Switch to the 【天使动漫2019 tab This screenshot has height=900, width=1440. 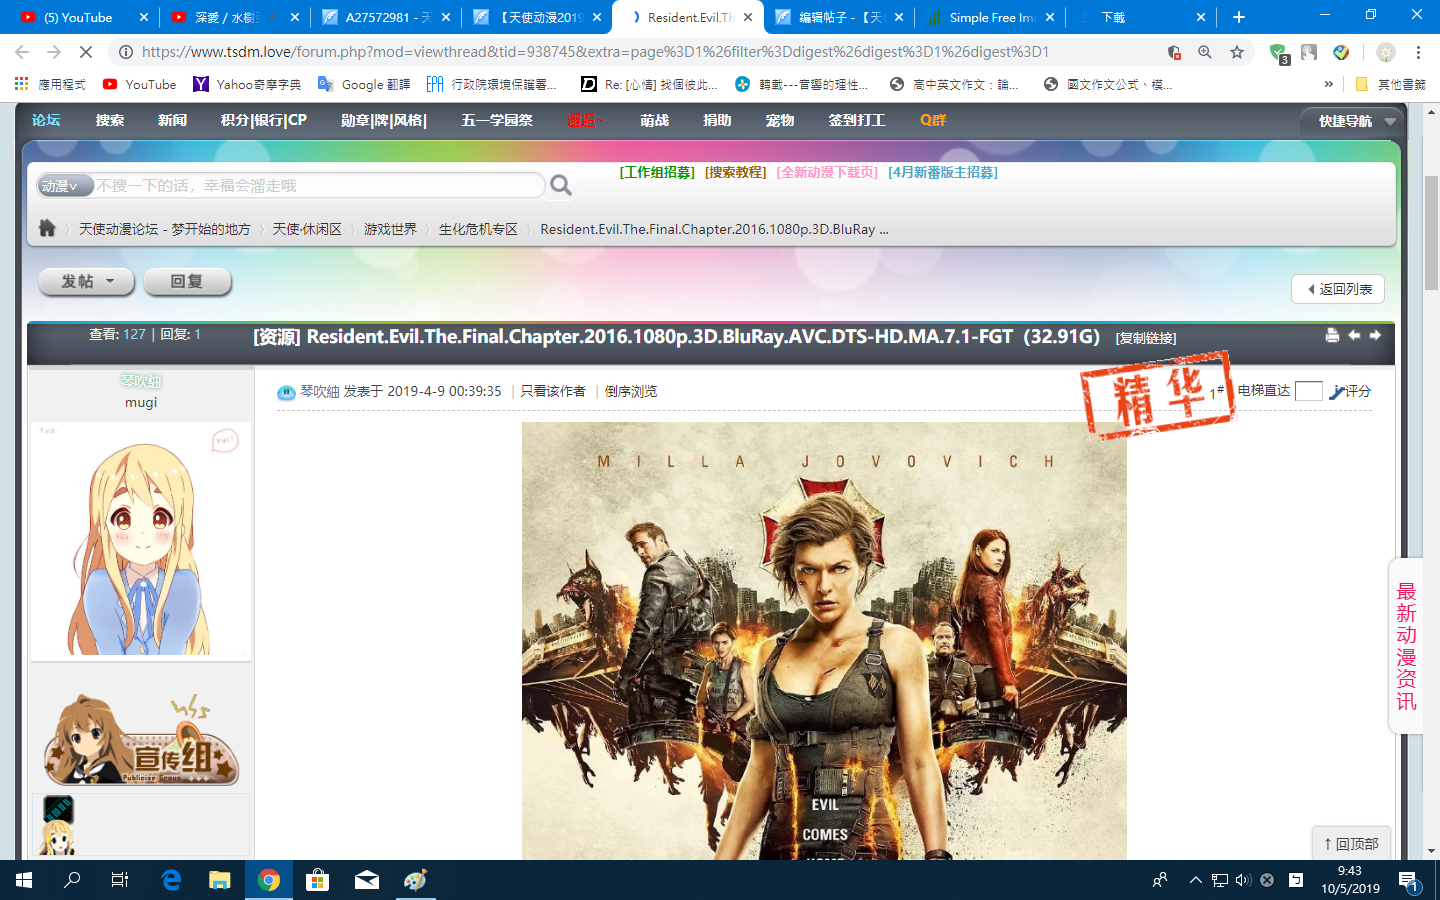click(537, 17)
